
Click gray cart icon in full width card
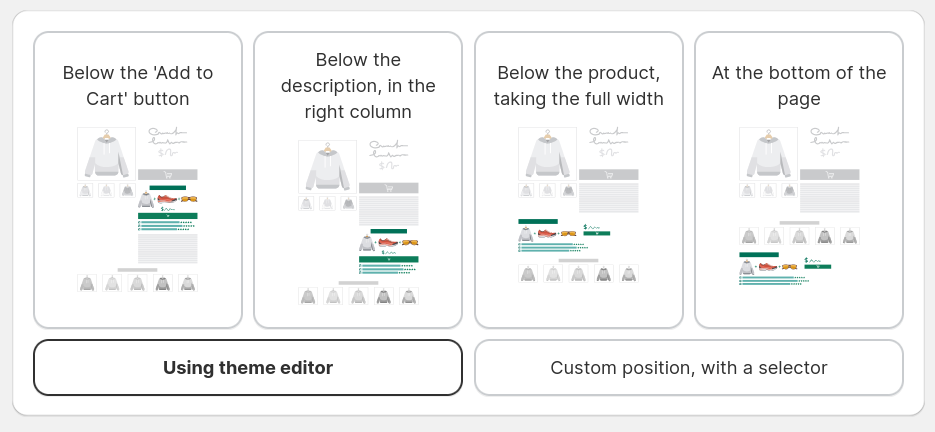pos(608,175)
